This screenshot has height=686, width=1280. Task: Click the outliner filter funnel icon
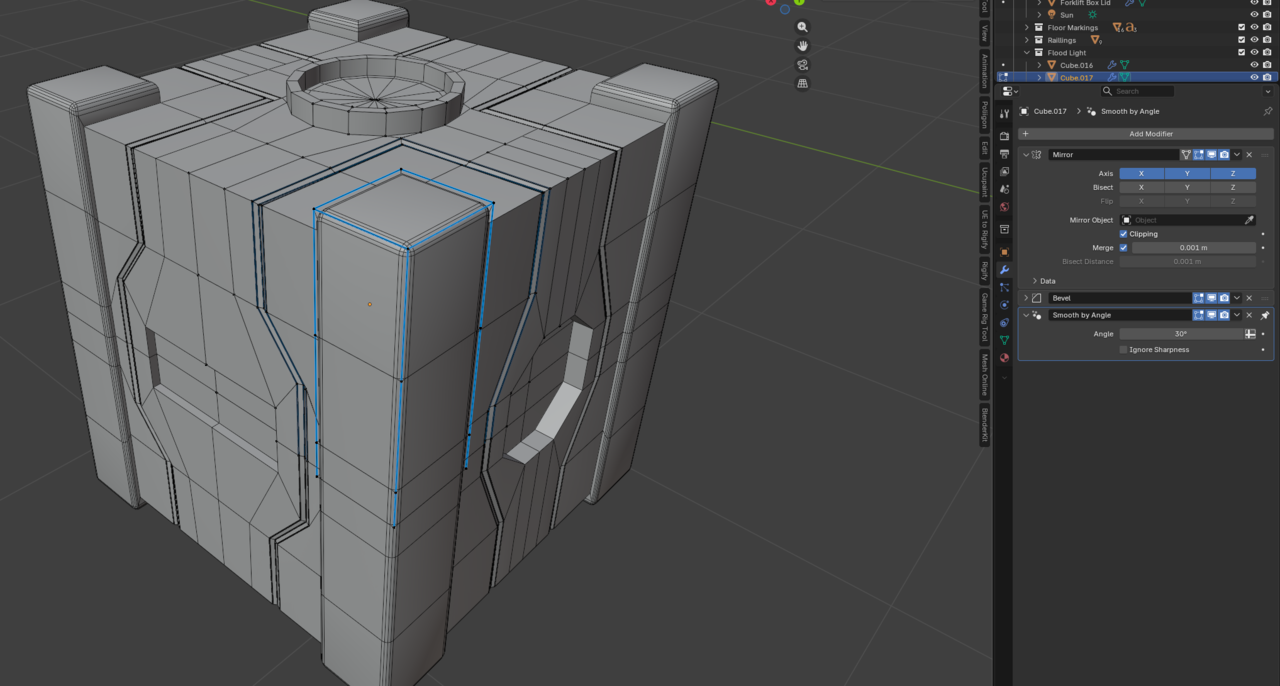(1267, 91)
